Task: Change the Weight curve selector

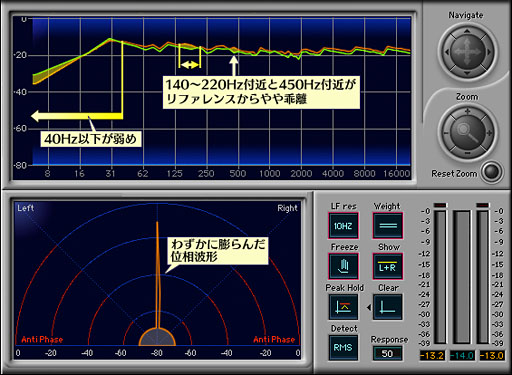Action: tap(388, 226)
